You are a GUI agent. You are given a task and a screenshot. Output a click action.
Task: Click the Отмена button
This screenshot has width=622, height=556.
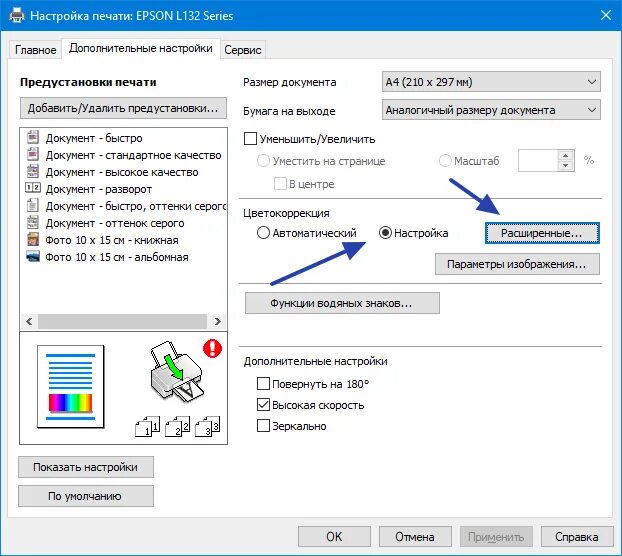(x=415, y=537)
